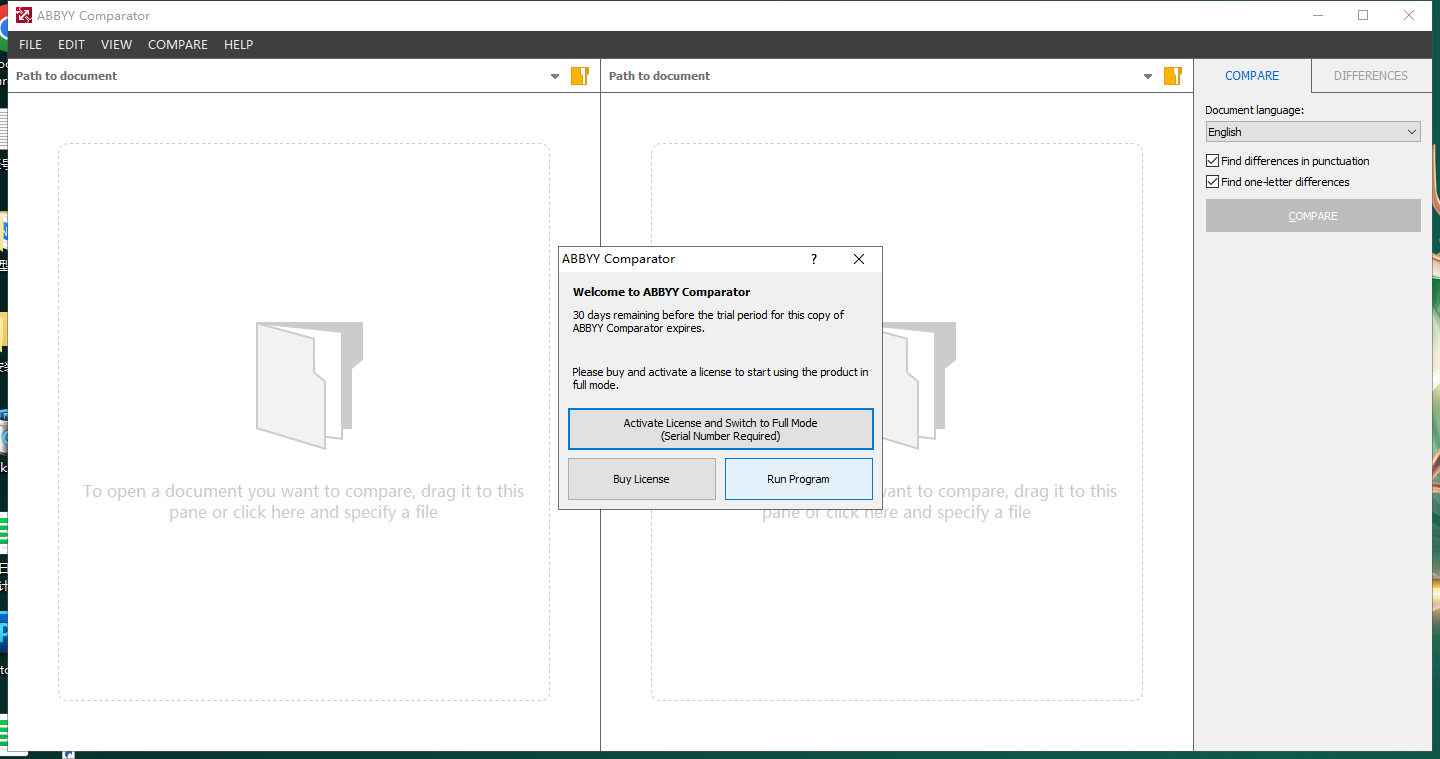Expand left Path to document dropdown arrow
The height and width of the screenshot is (759, 1440).
pos(555,76)
